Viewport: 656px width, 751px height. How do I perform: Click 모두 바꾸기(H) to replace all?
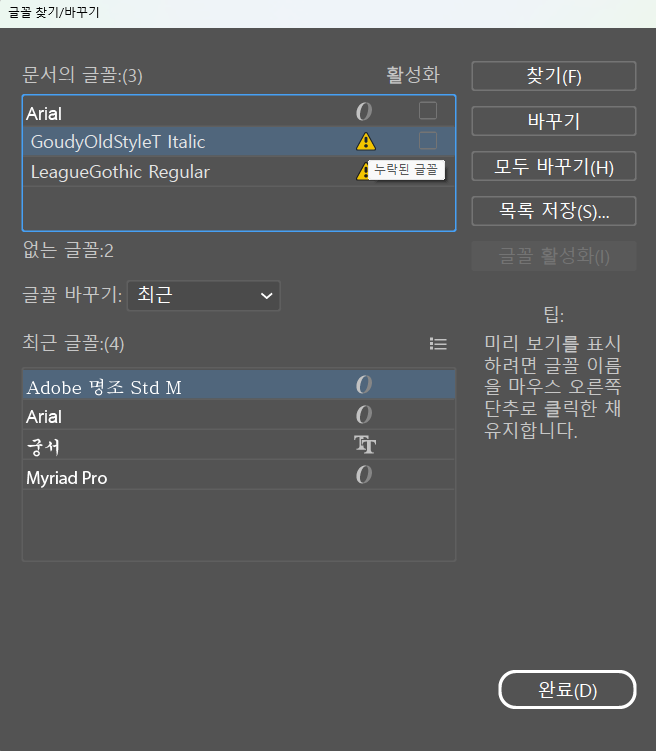click(x=554, y=166)
